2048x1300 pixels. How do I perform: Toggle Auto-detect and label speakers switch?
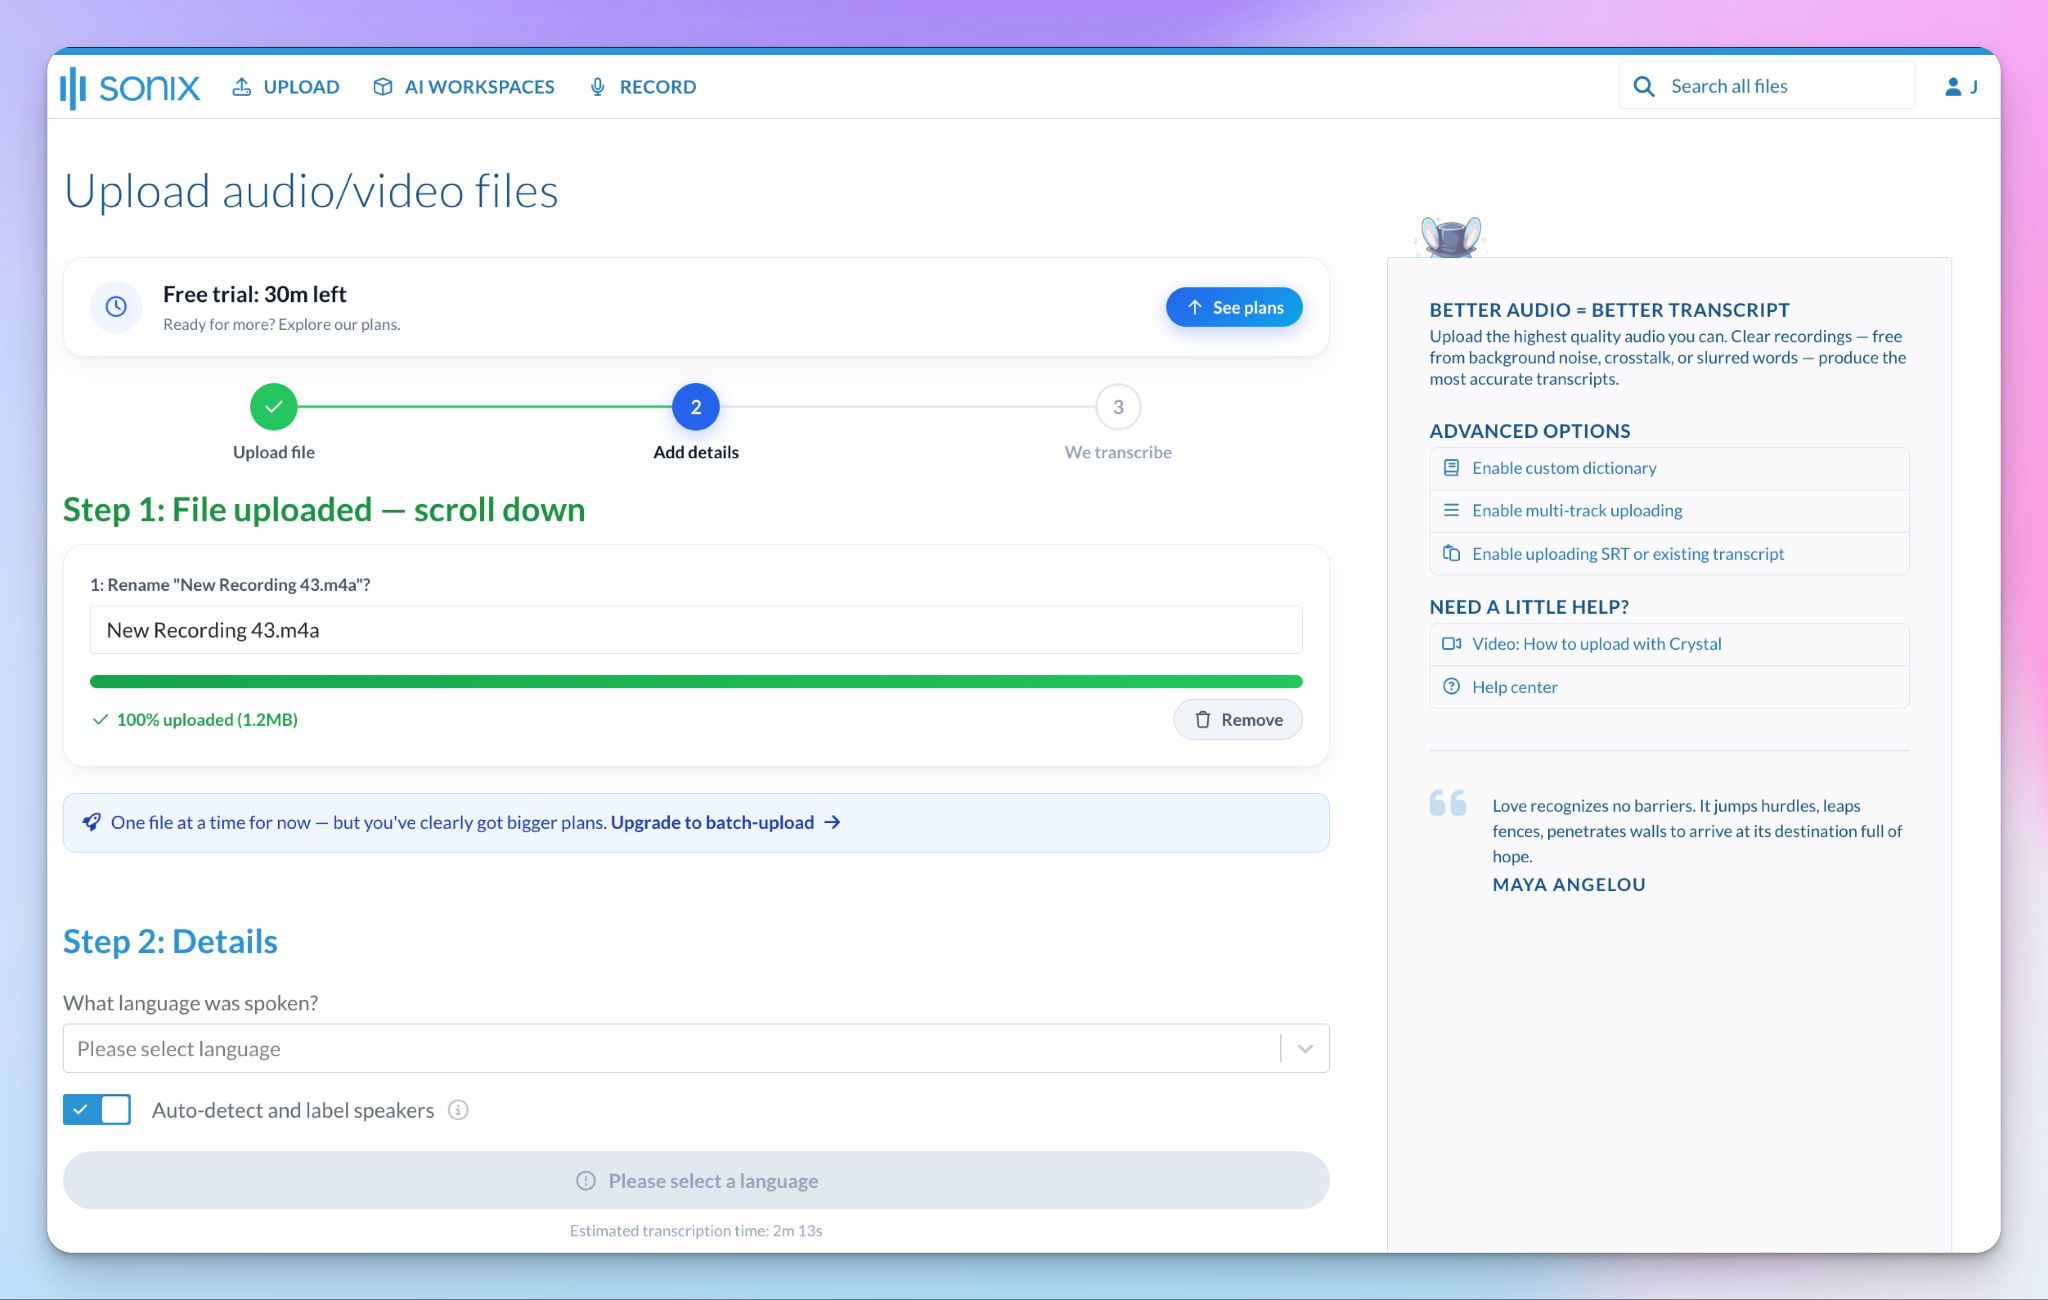97,1109
